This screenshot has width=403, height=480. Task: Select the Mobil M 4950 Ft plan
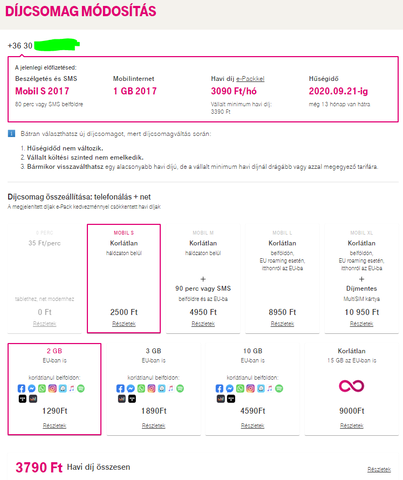coord(203,278)
